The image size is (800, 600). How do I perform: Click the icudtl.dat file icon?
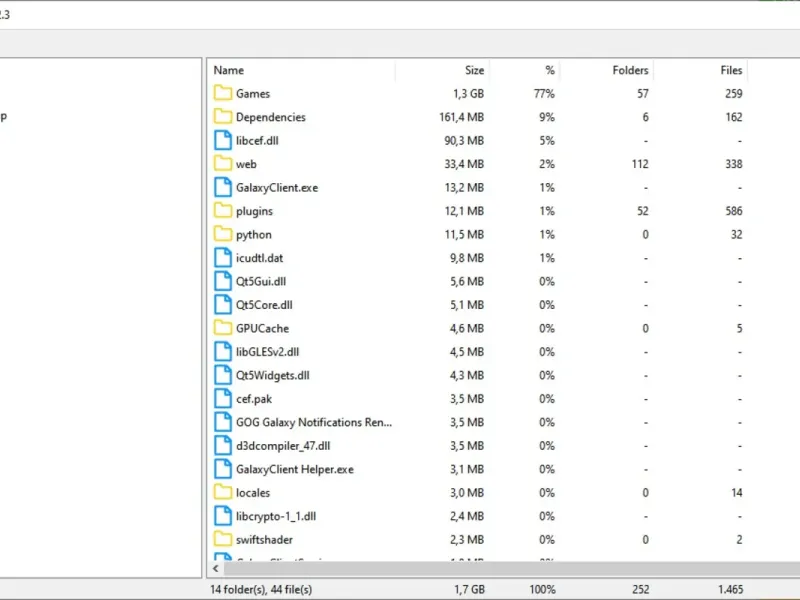[x=222, y=258]
